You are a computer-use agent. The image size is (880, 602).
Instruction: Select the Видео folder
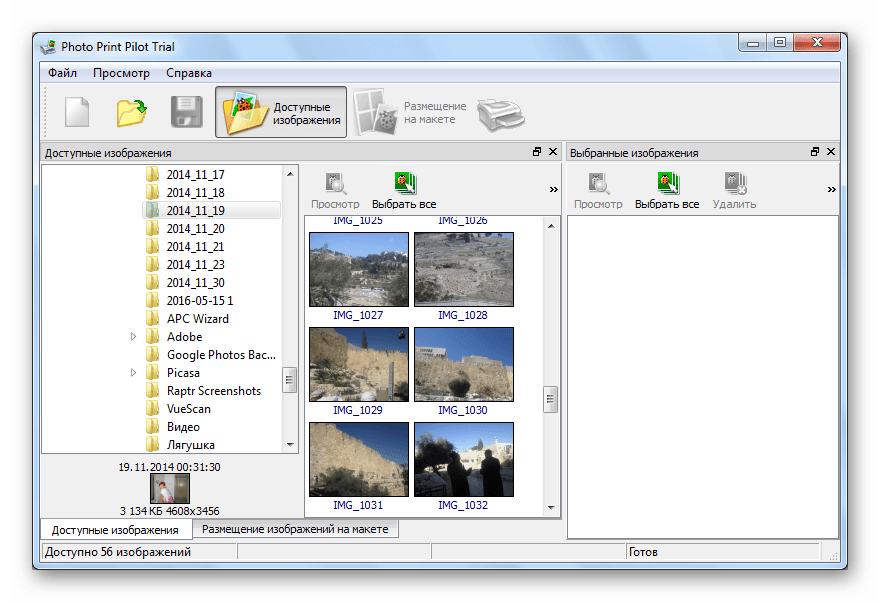coord(183,426)
